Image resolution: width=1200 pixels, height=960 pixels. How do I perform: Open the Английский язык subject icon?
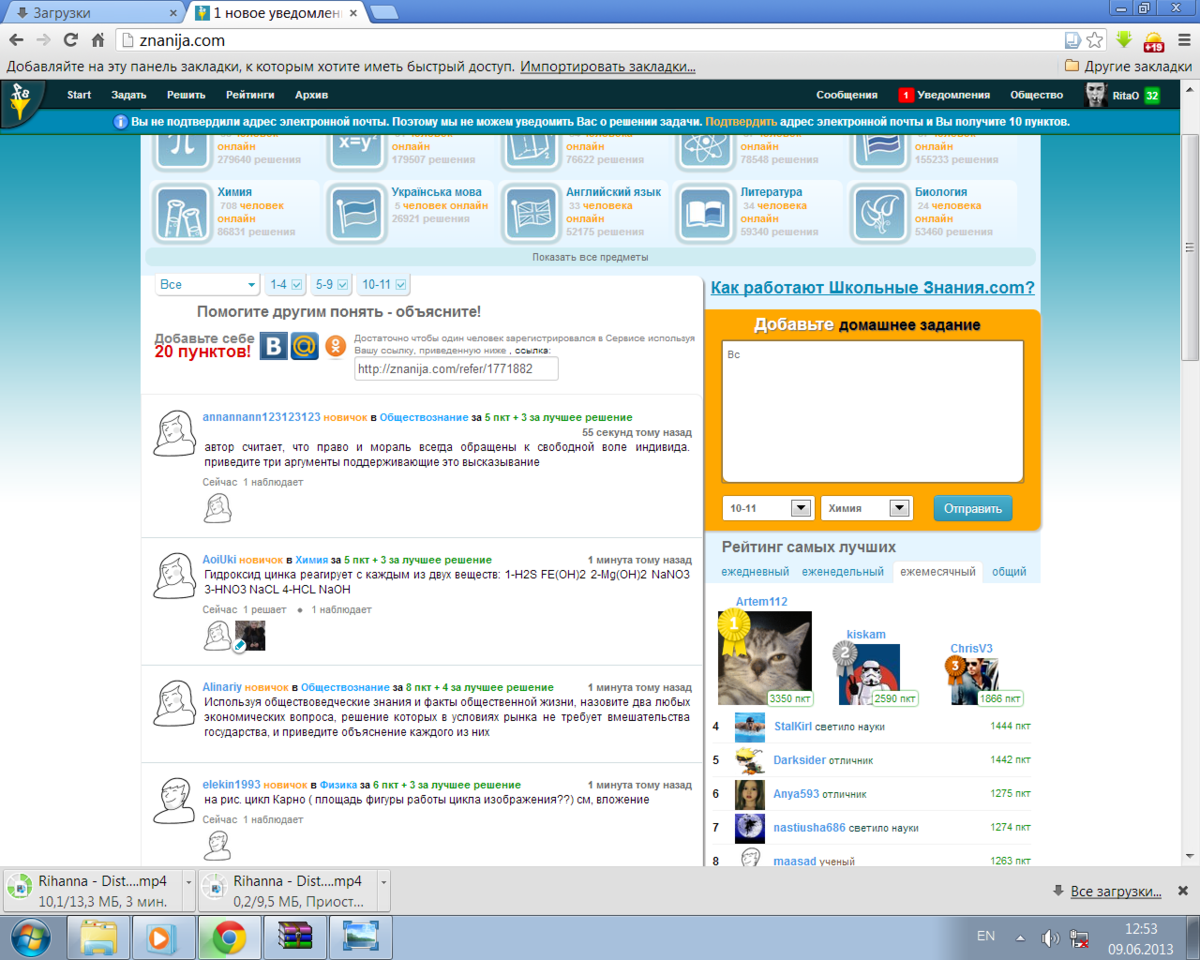click(x=531, y=213)
